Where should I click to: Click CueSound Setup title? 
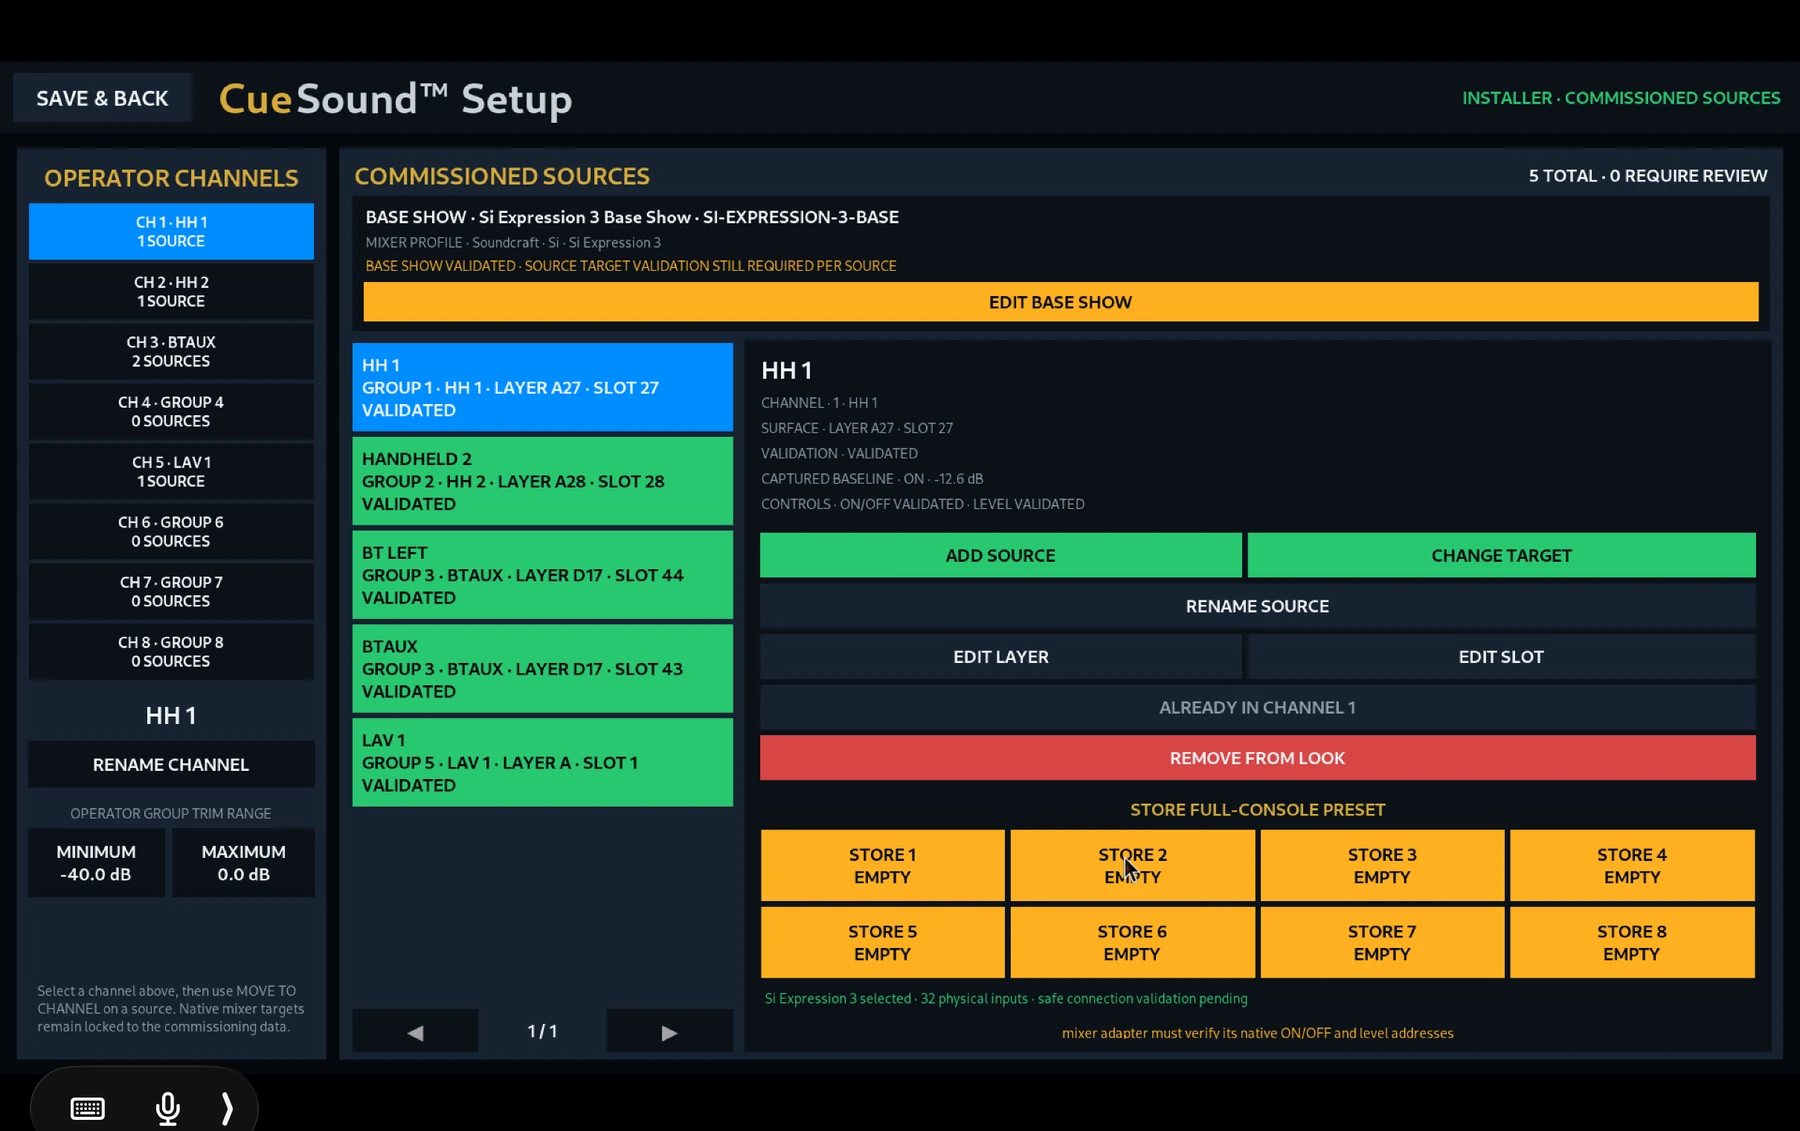395,98
